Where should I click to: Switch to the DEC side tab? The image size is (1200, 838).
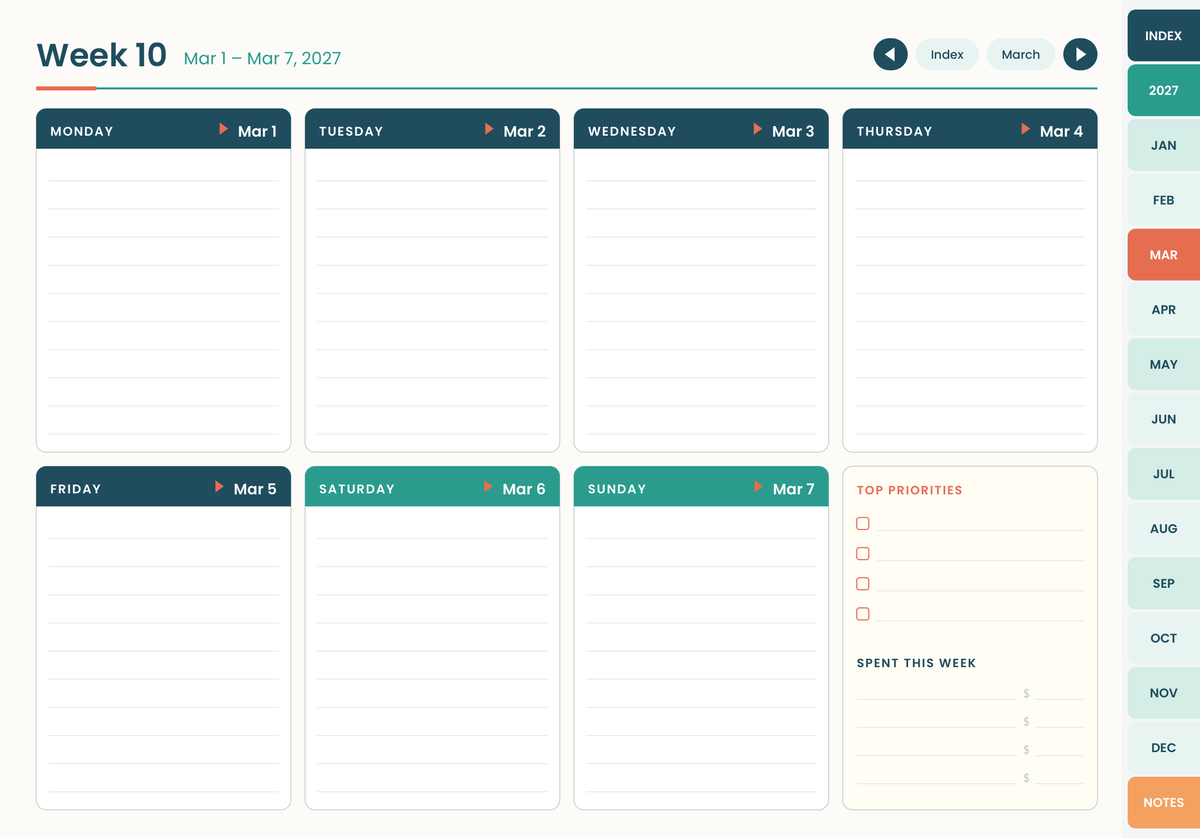(x=1164, y=747)
